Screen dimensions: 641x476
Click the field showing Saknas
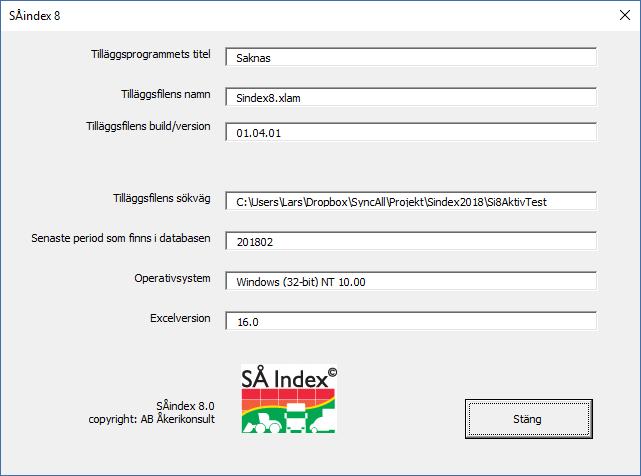411,57
